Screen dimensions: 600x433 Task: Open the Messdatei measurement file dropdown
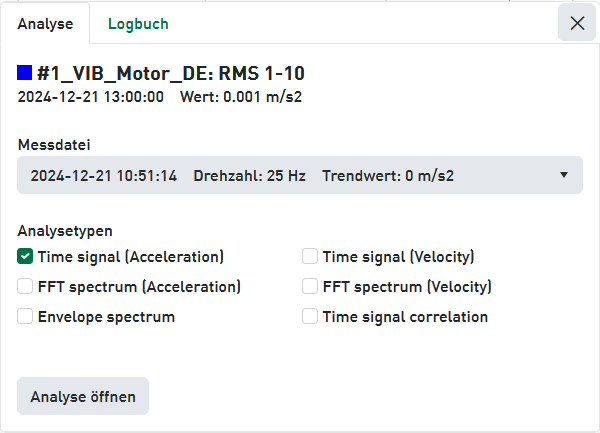[x=300, y=175]
